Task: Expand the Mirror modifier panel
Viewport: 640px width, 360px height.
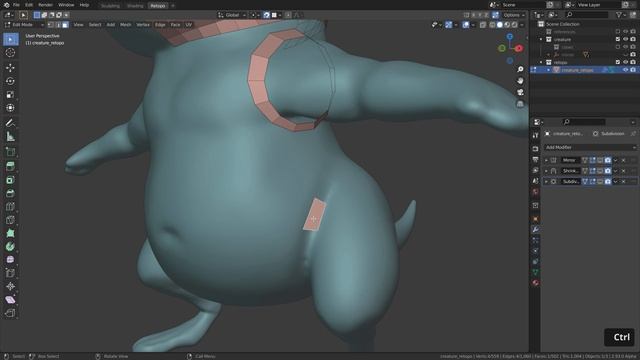Action: pyautogui.click(x=547, y=160)
